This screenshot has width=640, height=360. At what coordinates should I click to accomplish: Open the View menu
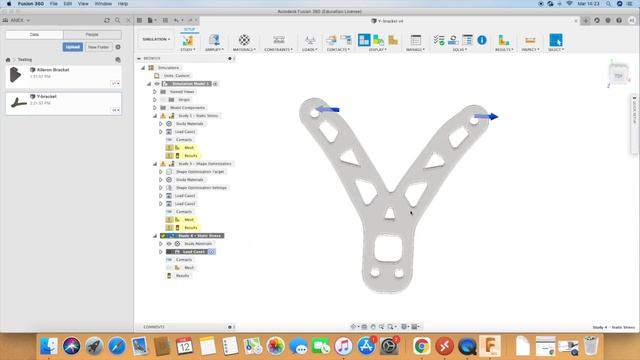pos(83,4)
